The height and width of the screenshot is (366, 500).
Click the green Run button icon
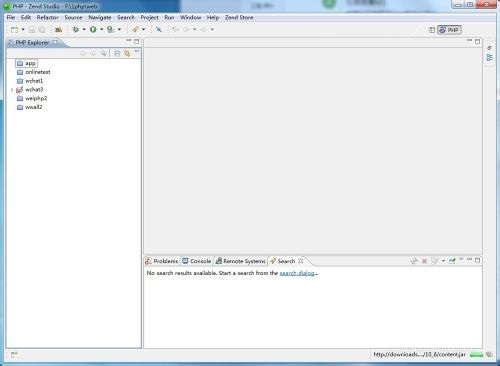tap(93, 30)
